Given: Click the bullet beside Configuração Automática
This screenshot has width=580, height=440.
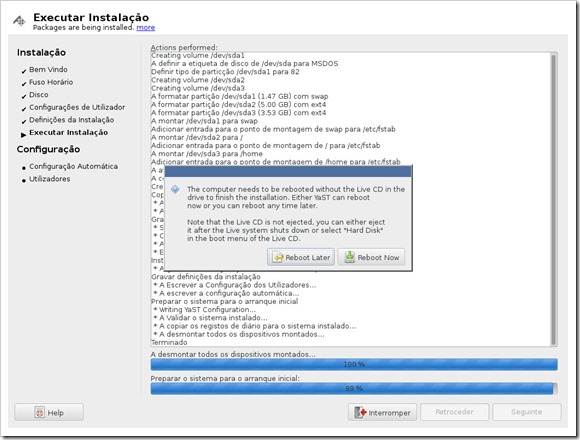Looking at the screenshot, I should point(24,168).
